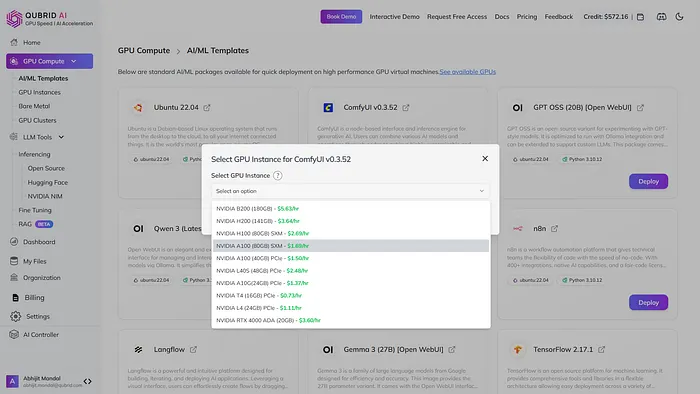Click the My Files sidebar icon
The width and height of the screenshot is (700, 394).
tap(14, 261)
